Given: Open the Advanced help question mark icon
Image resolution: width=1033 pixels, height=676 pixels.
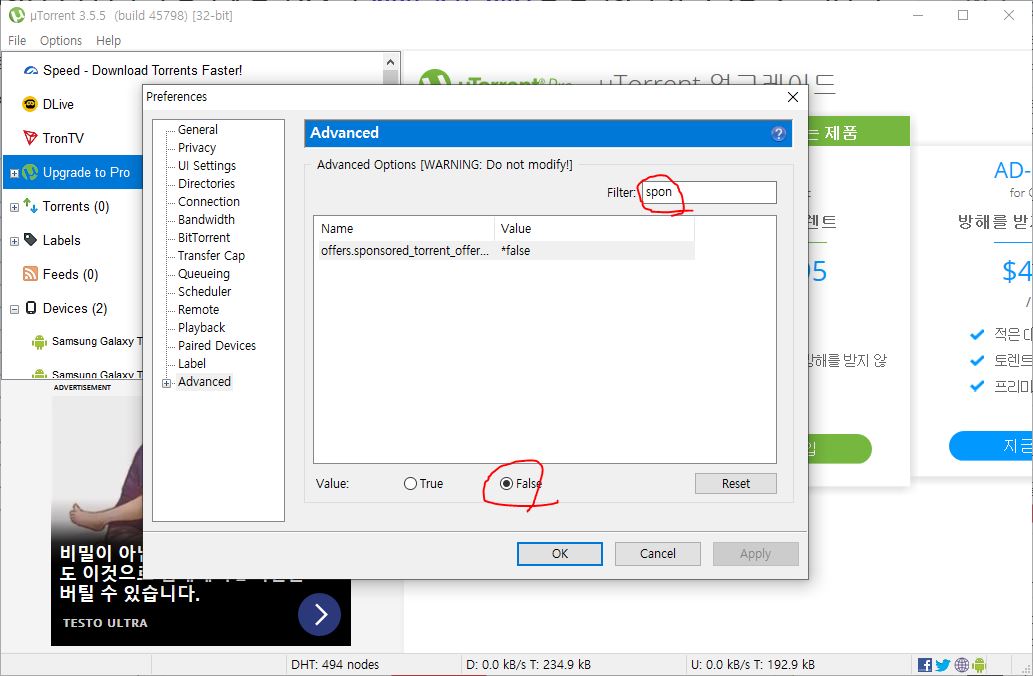Looking at the screenshot, I should click(778, 133).
